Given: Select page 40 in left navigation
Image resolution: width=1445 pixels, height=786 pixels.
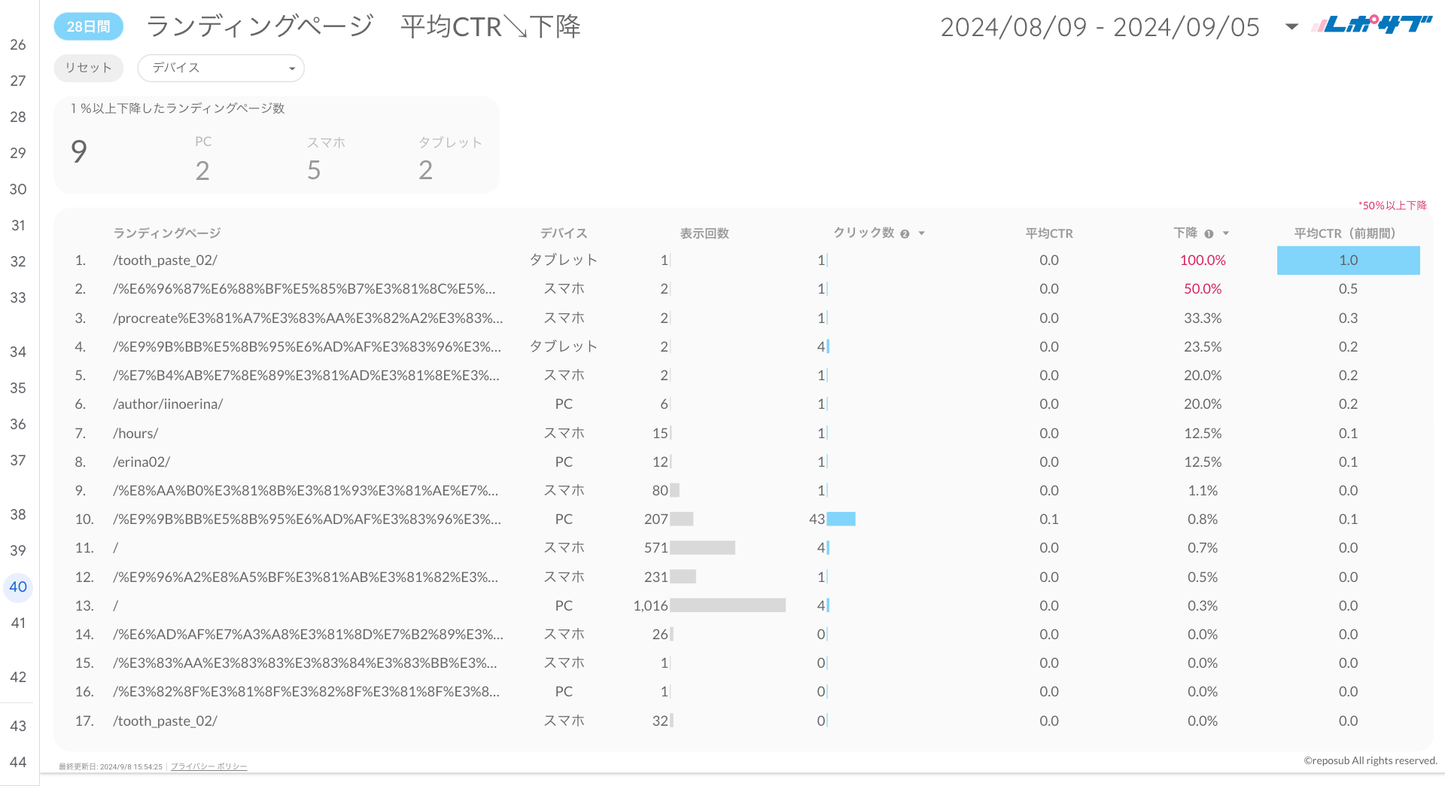Looking at the screenshot, I should (18, 587).
